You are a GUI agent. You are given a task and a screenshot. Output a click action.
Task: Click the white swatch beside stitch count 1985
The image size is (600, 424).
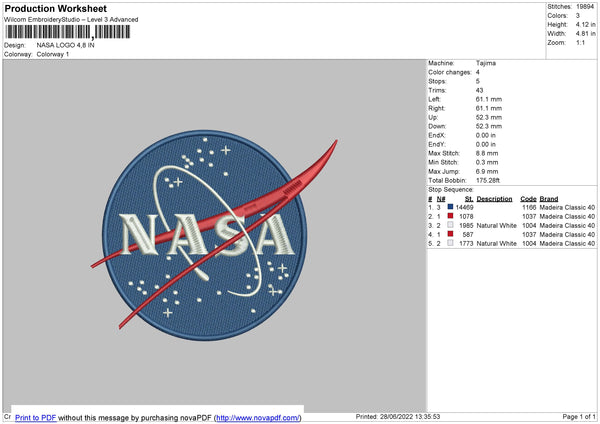click(450, 225)
